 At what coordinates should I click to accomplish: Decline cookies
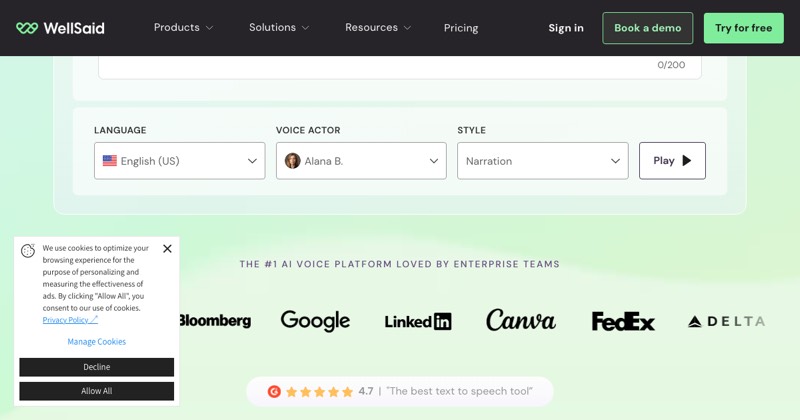tap(96, 367)
